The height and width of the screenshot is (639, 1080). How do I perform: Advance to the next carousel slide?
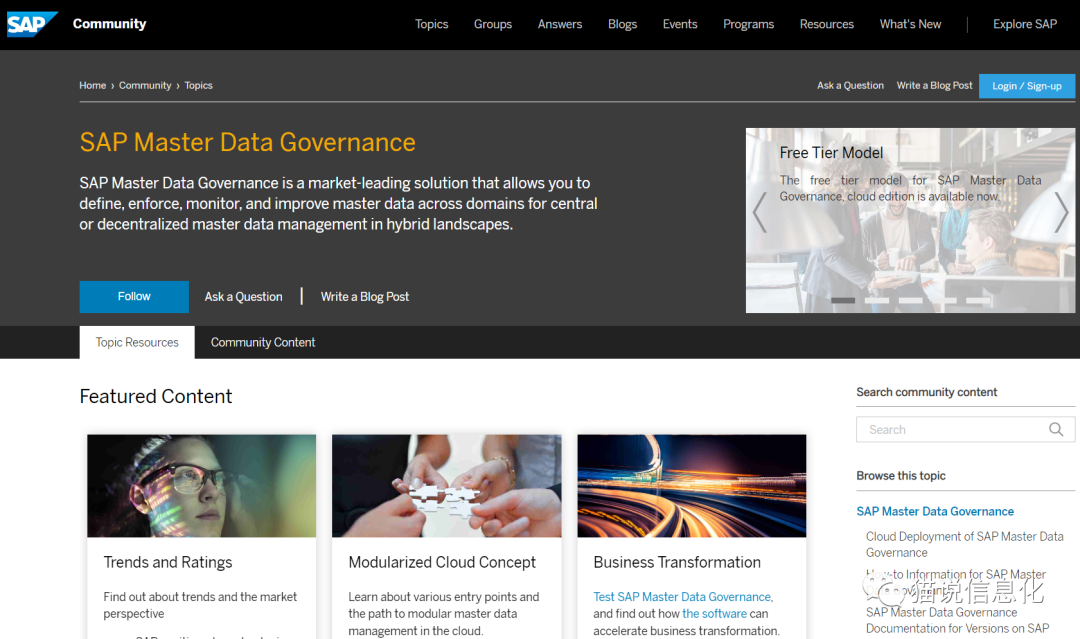pos(1061,212)
